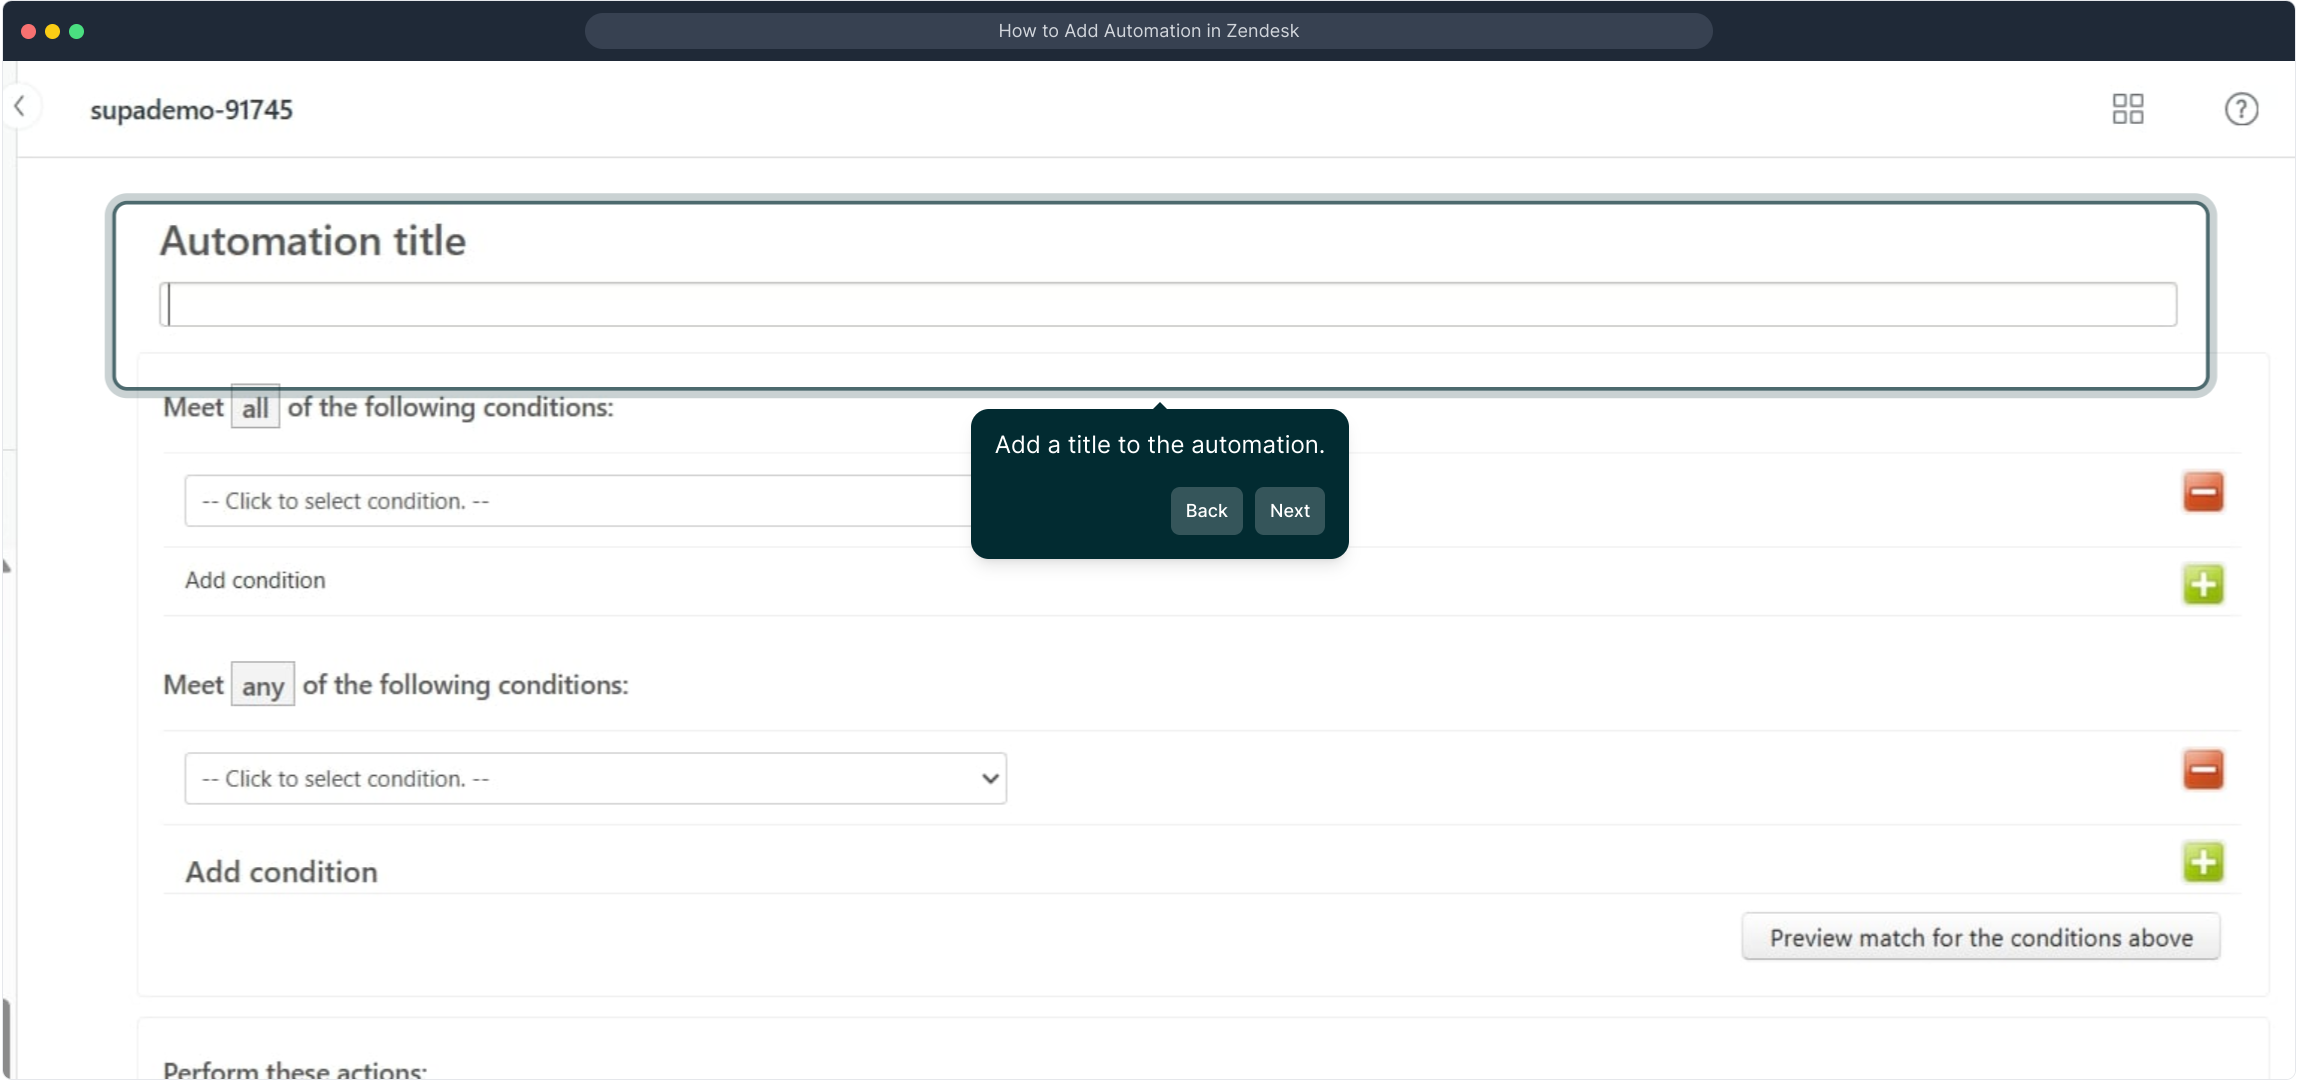Image resolution: width=2298 pixels, height=1080 pixels.
Task: Click the help question mark icon
Action: pyautogui.click(x=2240, y=108)
